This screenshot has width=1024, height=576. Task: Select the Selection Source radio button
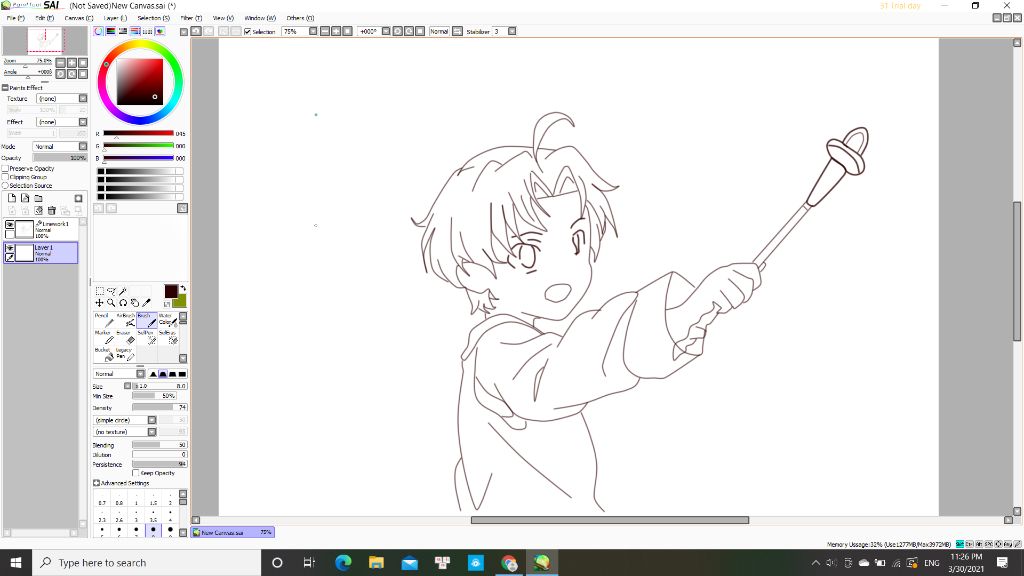(5, 185)
